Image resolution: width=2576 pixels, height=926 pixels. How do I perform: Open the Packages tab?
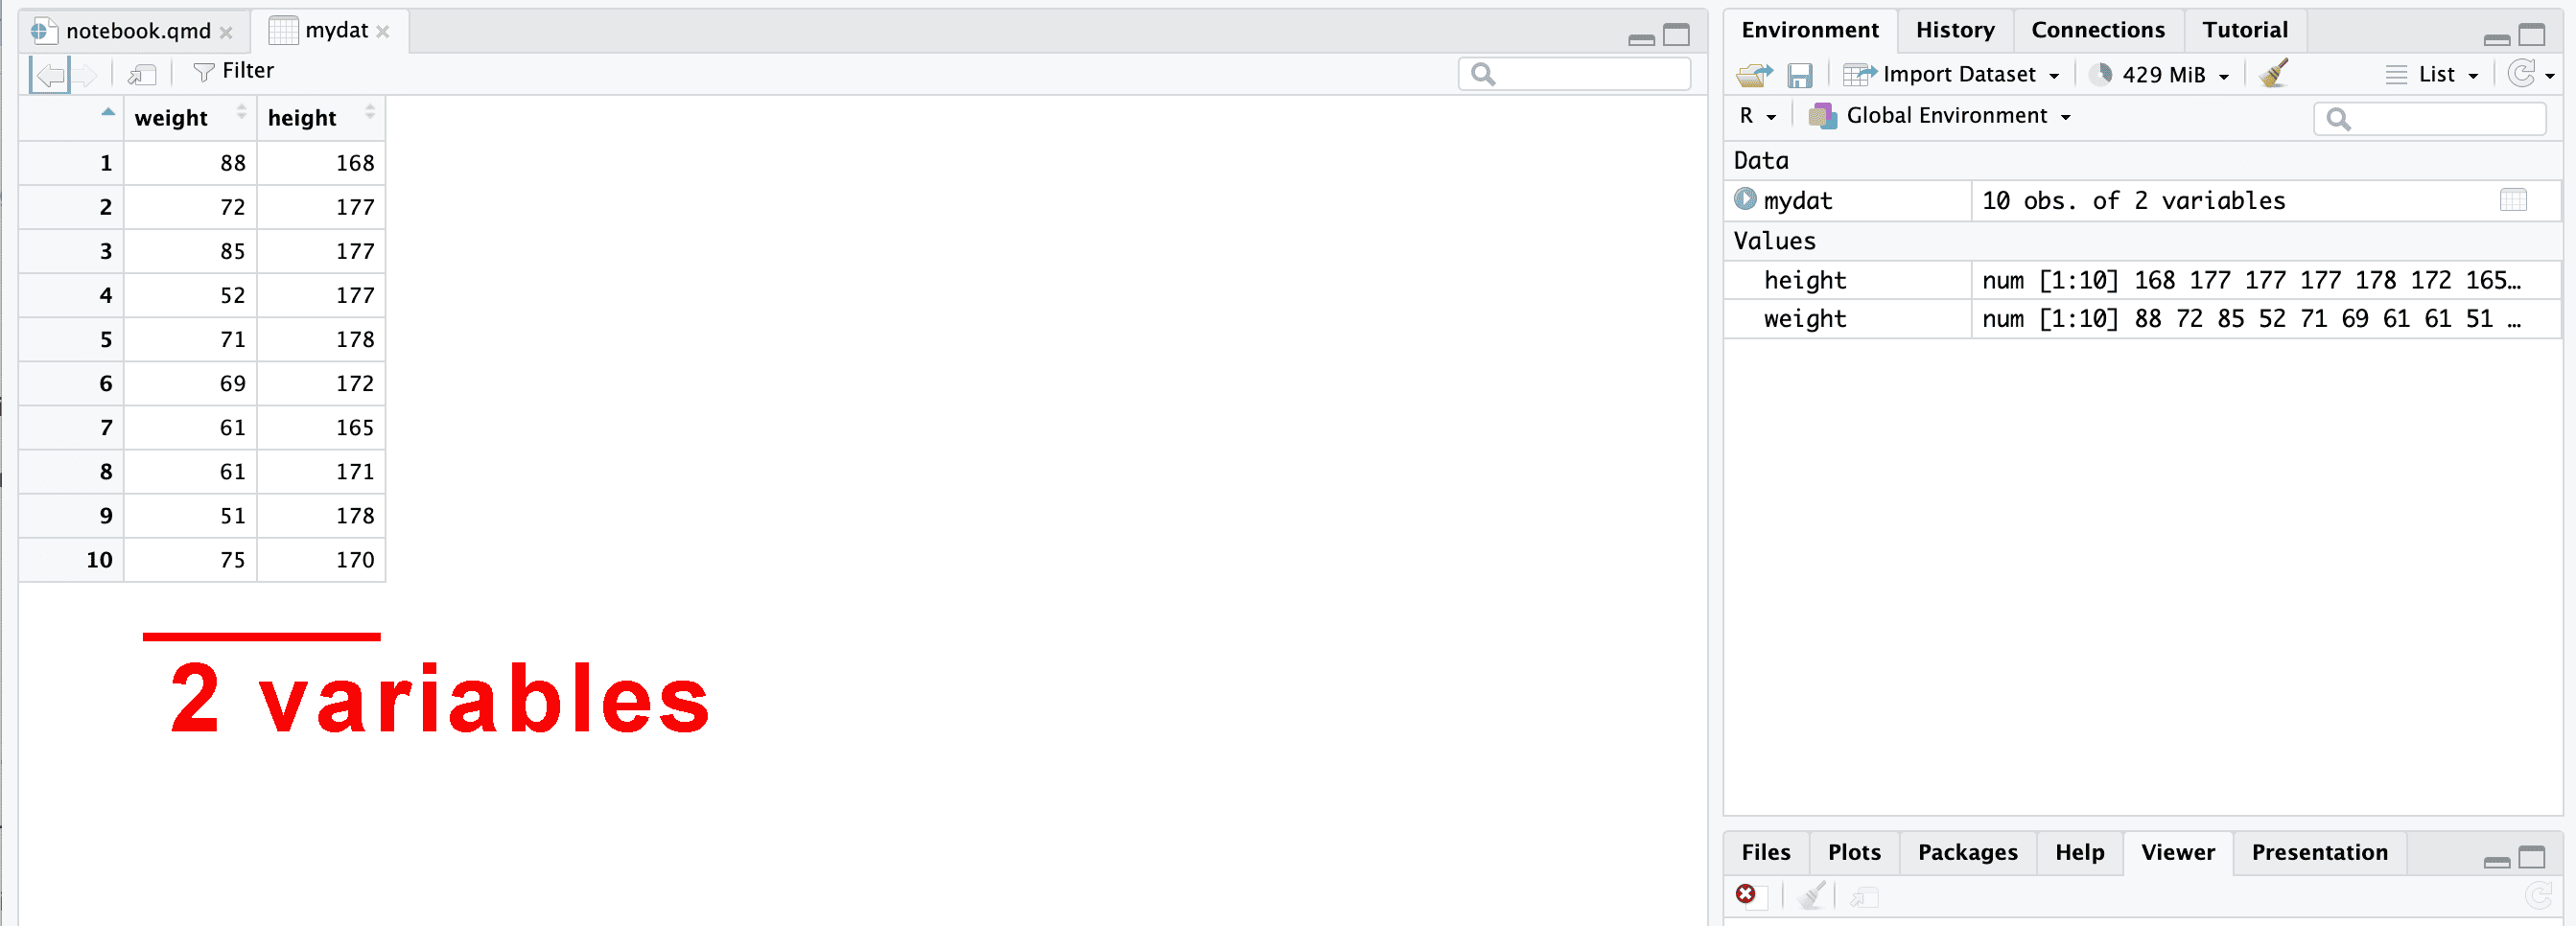click(x=1967, y=852)
